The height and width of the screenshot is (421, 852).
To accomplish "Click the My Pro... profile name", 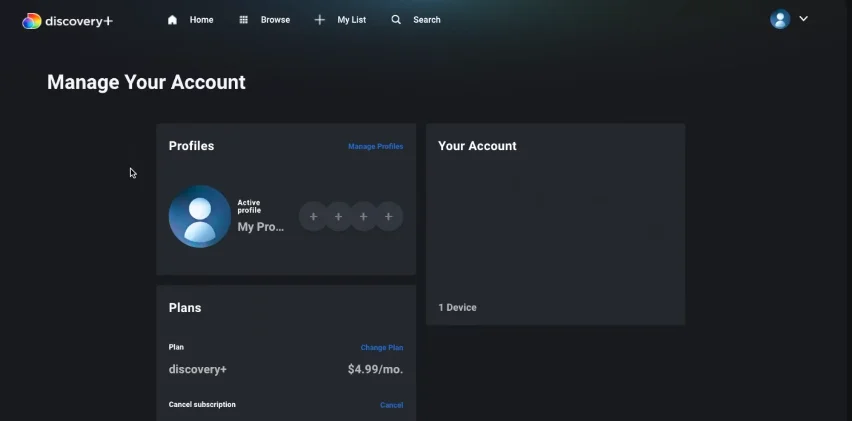I will point(261,227).
